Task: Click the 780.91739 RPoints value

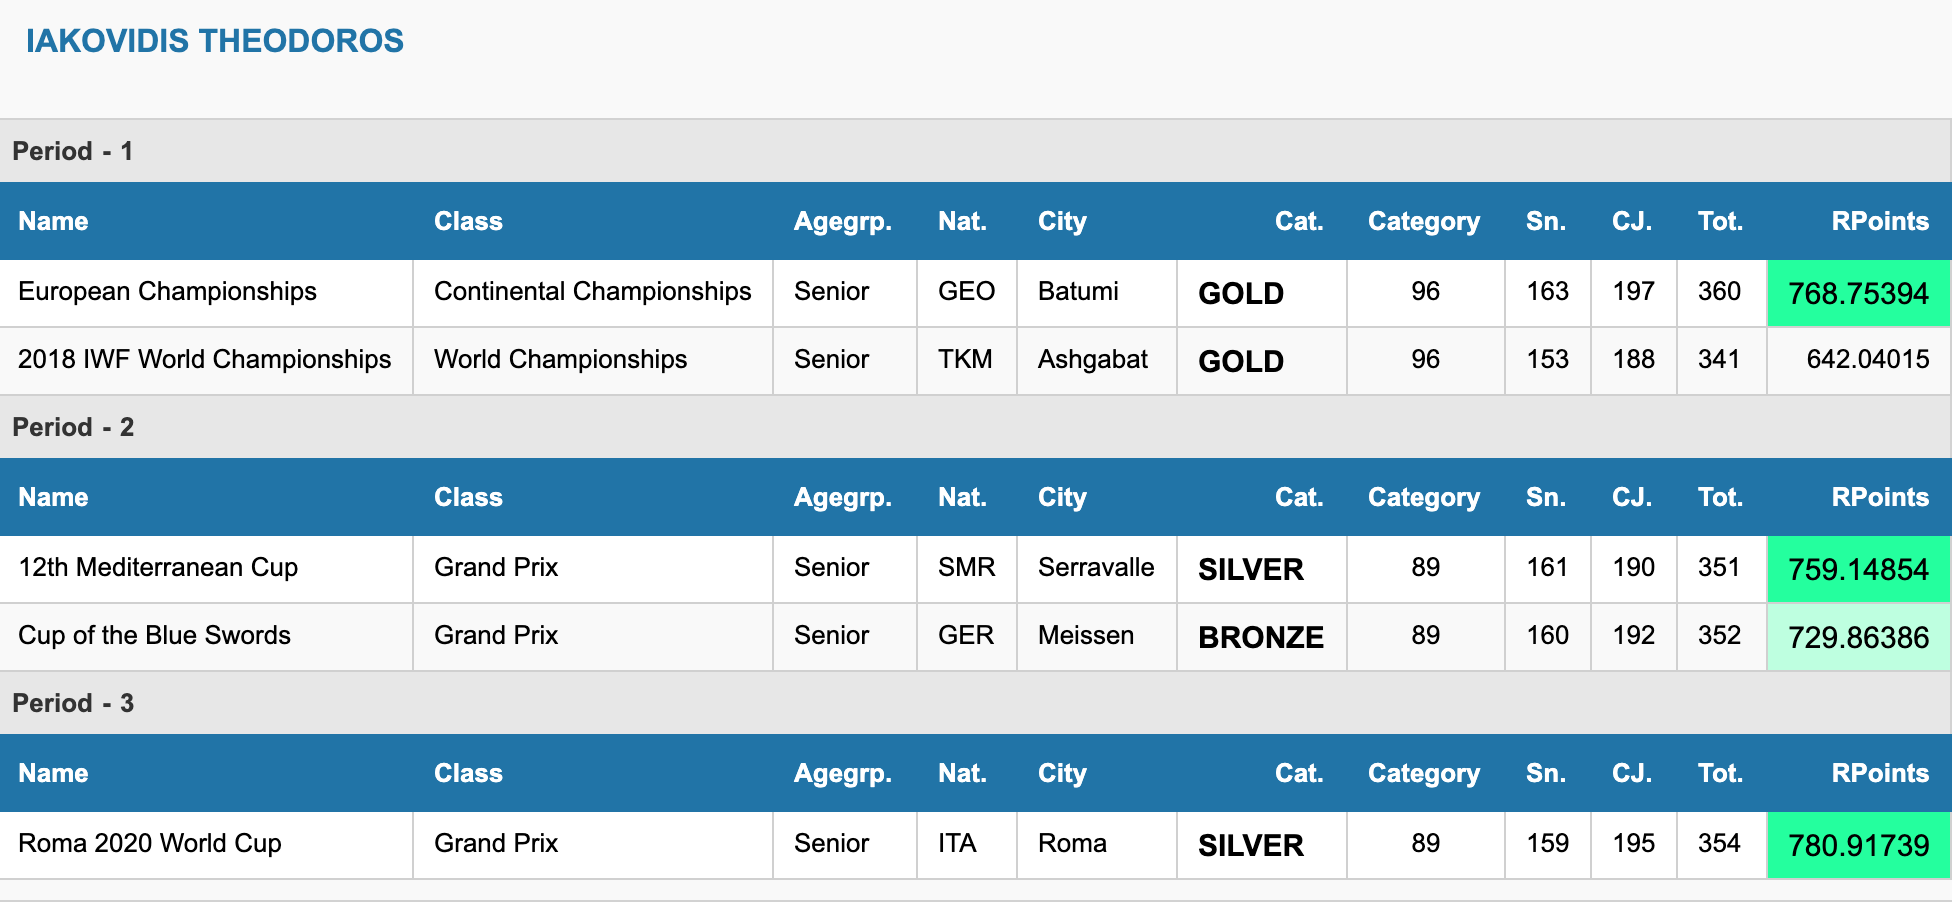Action: (x=1858, y=845)
